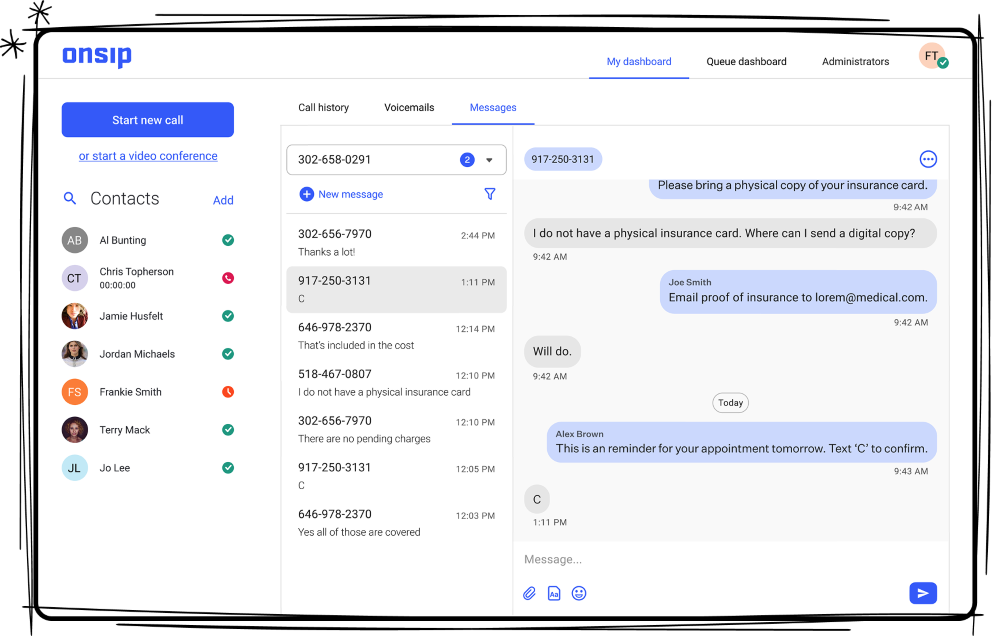Screen dimensions: 992x636
Task: Send the message with the send arrow icon
Action: pos(922,593)
